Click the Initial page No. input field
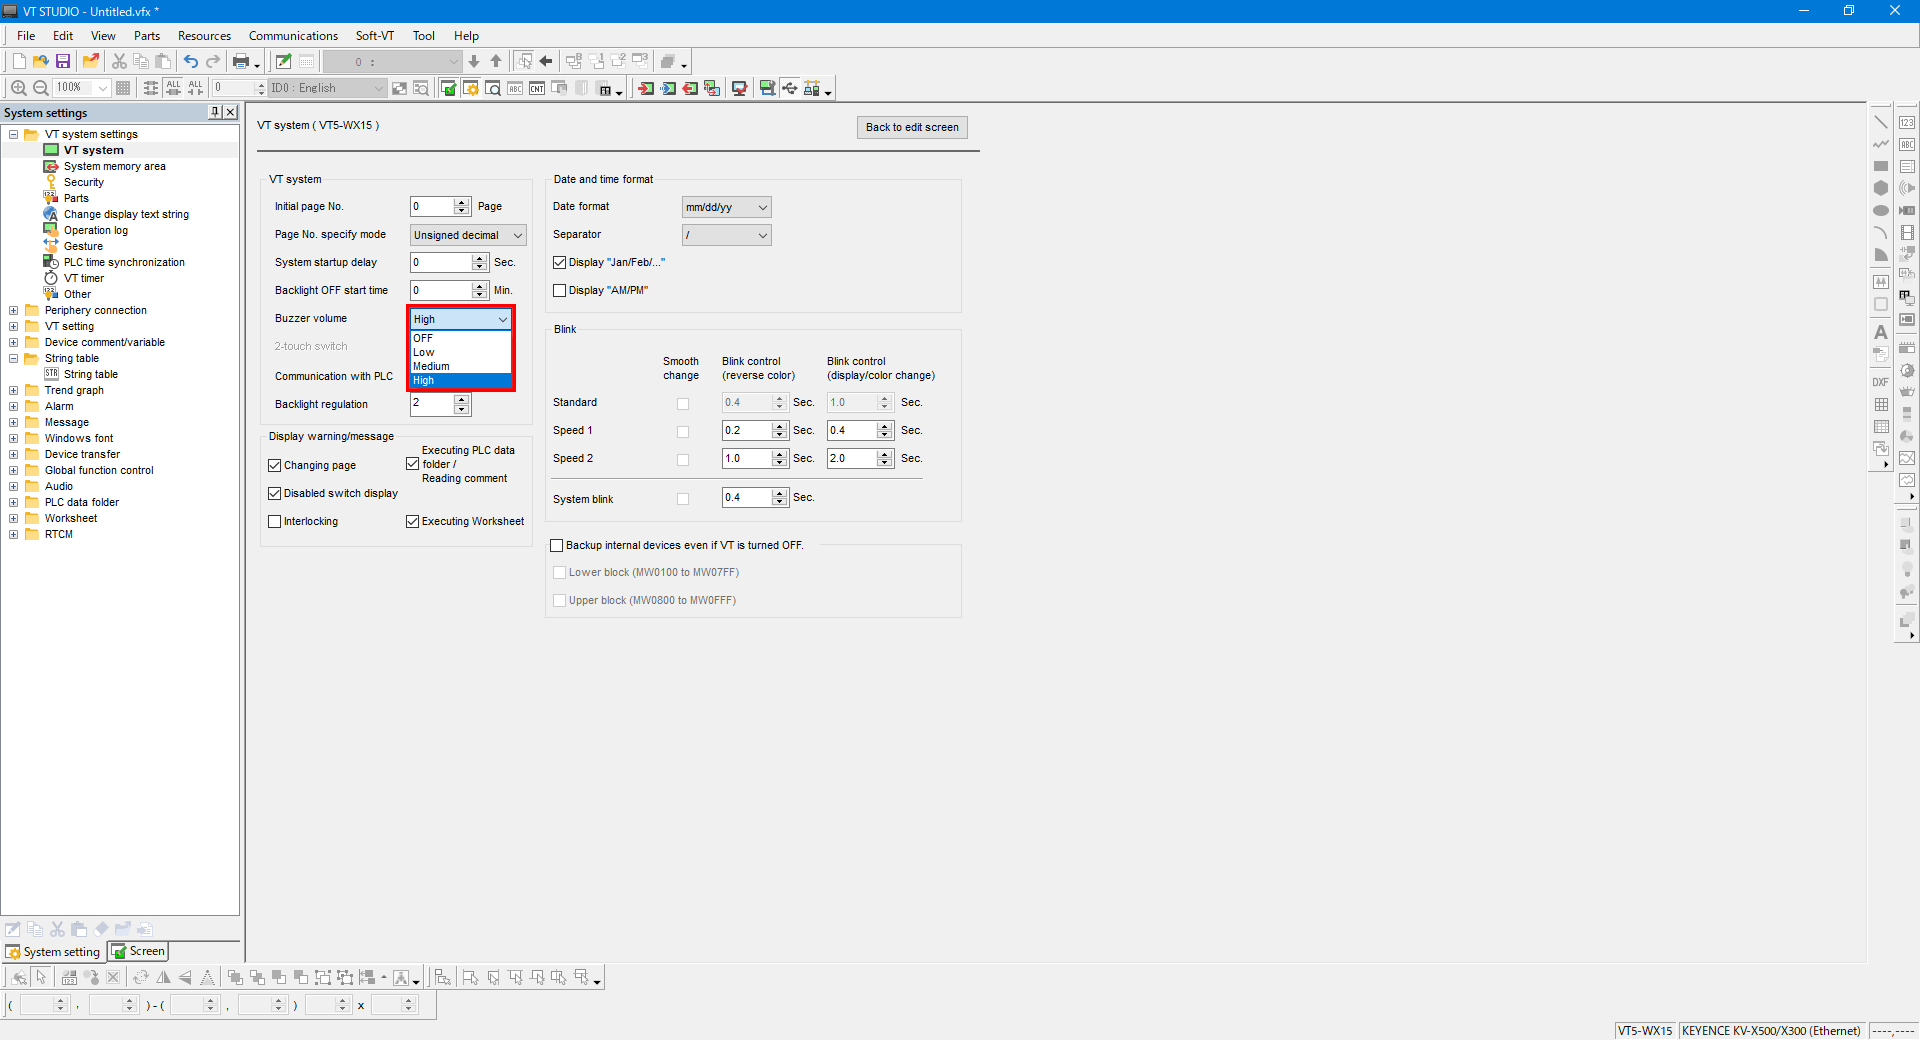The width and height of the screenshot is (1920, 1040). tap(431, 207)
